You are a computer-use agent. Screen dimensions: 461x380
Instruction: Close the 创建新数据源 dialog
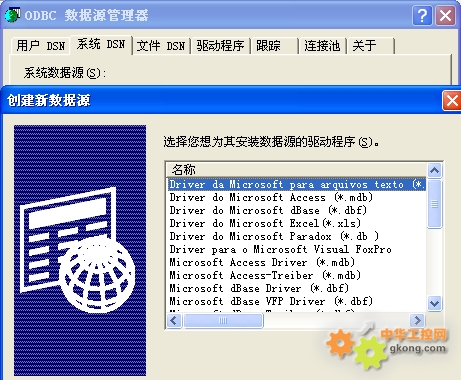pos(452,100)
